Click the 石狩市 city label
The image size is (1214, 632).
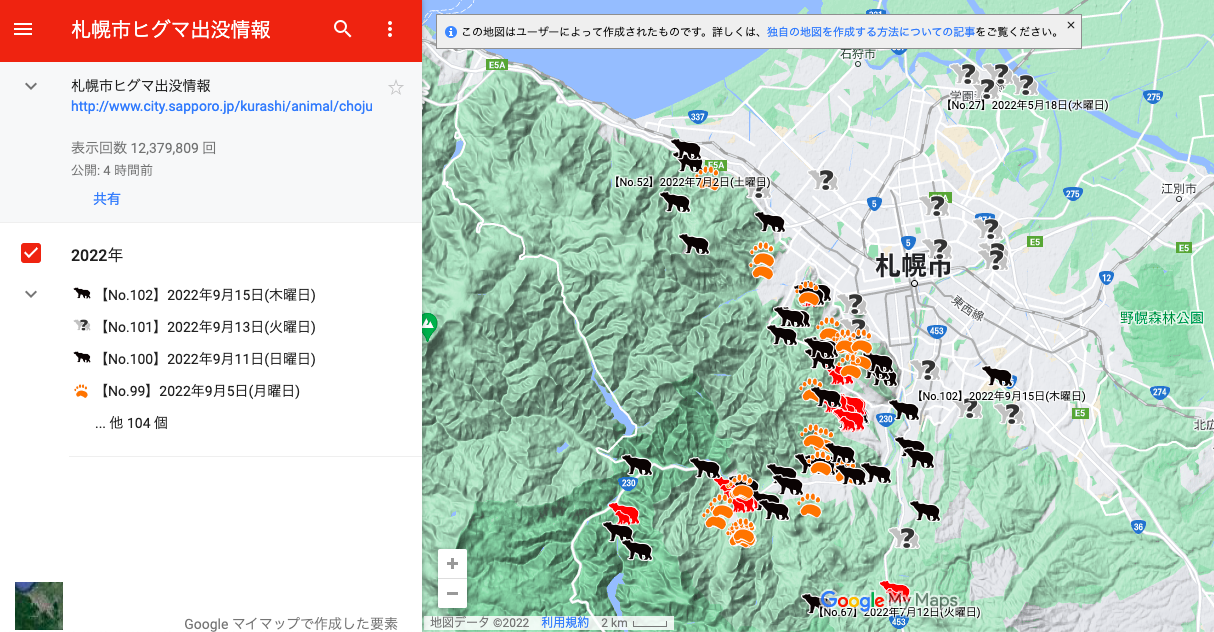[858, 53]
